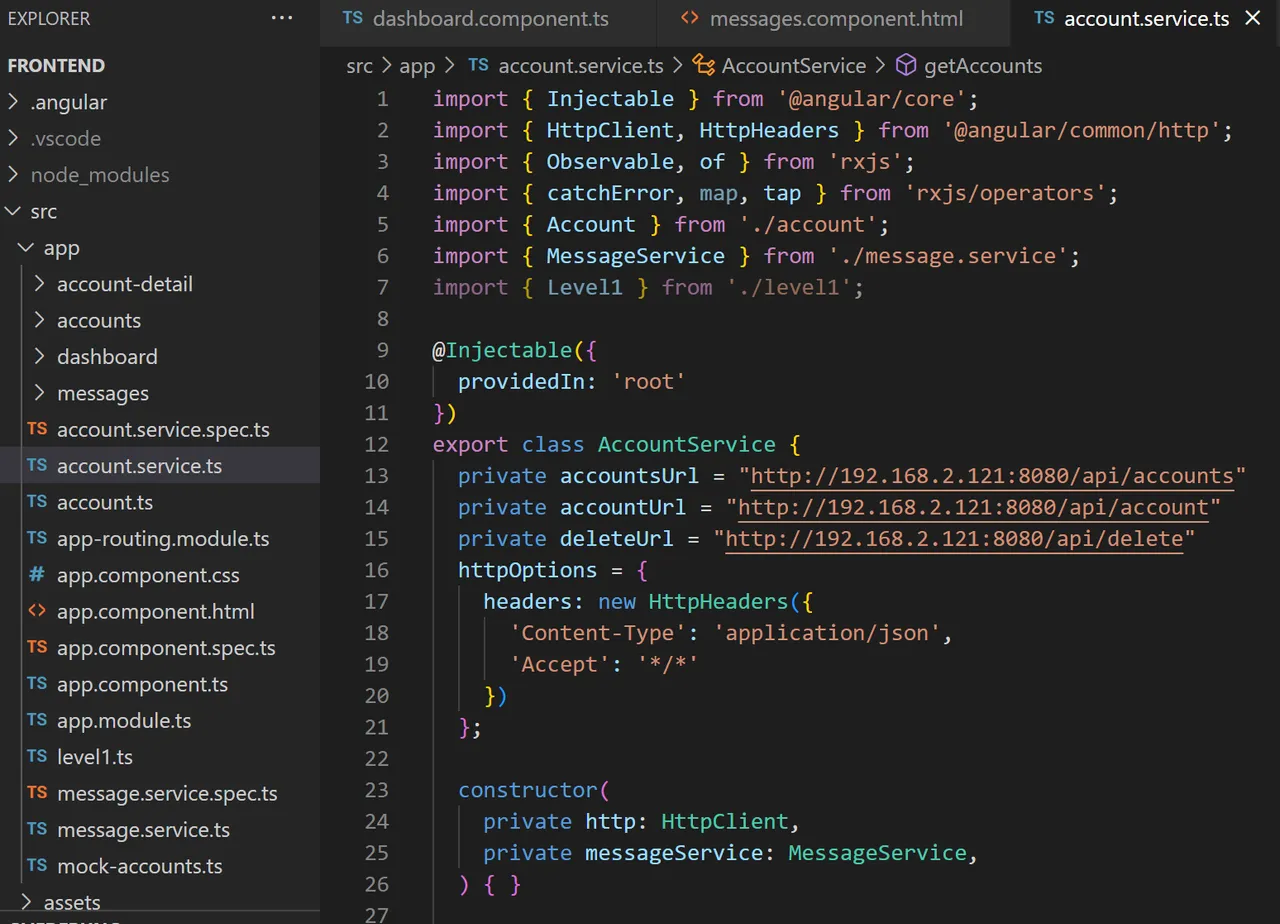Click the 'AccountService' class name on line 12
This screenshot has height=924, width=1280.
687,445
